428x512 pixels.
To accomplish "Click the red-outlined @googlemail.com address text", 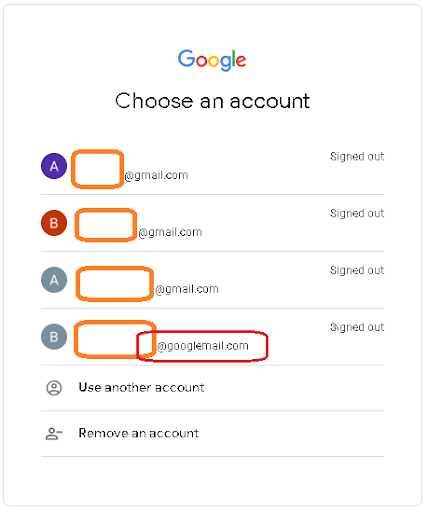I will point(203,346).
